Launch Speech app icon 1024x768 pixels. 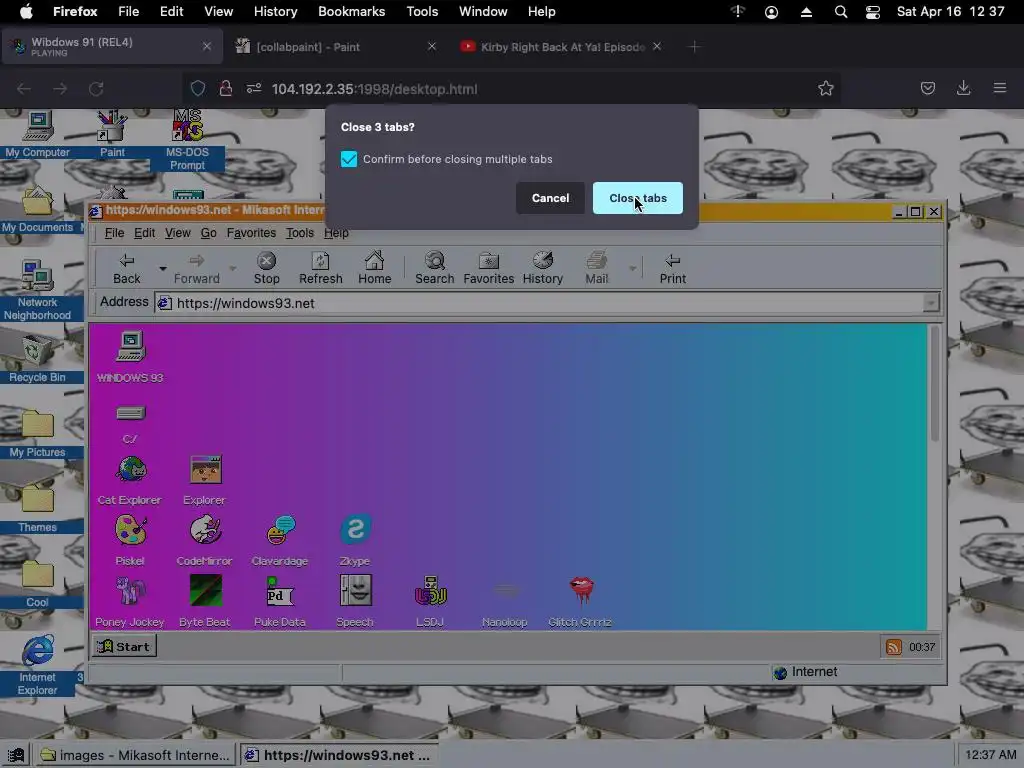click(x=355, y=601)
